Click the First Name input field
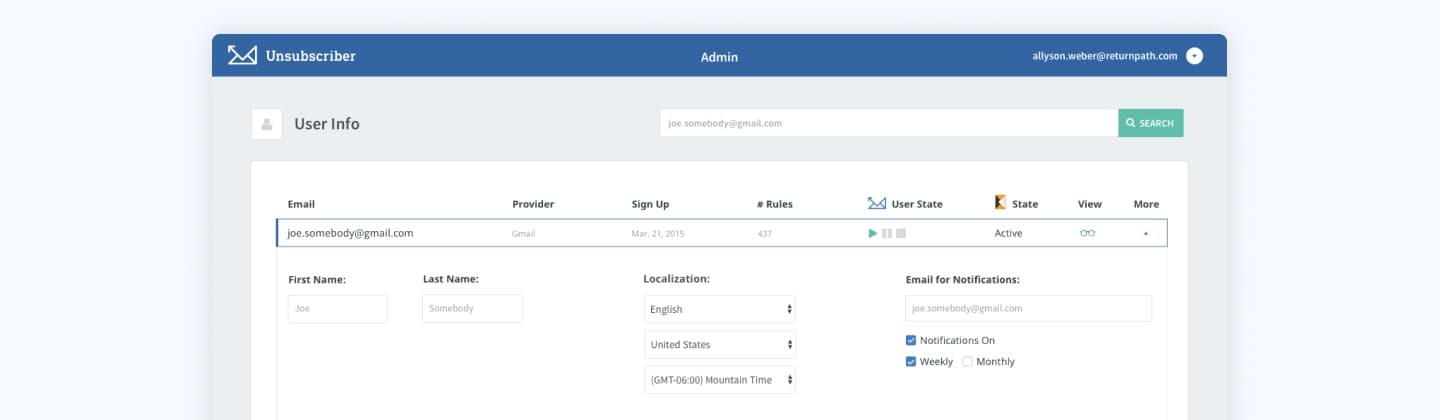This screenshot has height=420, width=1440. point(338,309)
